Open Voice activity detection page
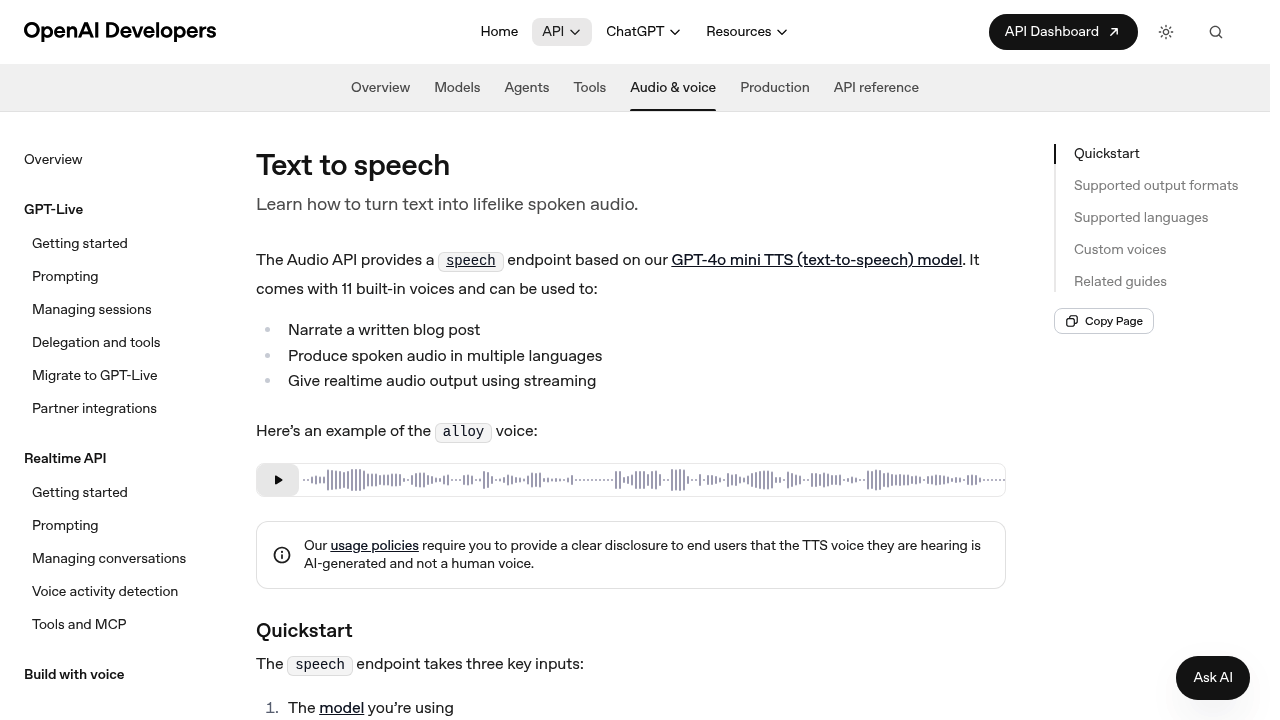Screen dimensions: 1280x720 [x=105, y=592]
